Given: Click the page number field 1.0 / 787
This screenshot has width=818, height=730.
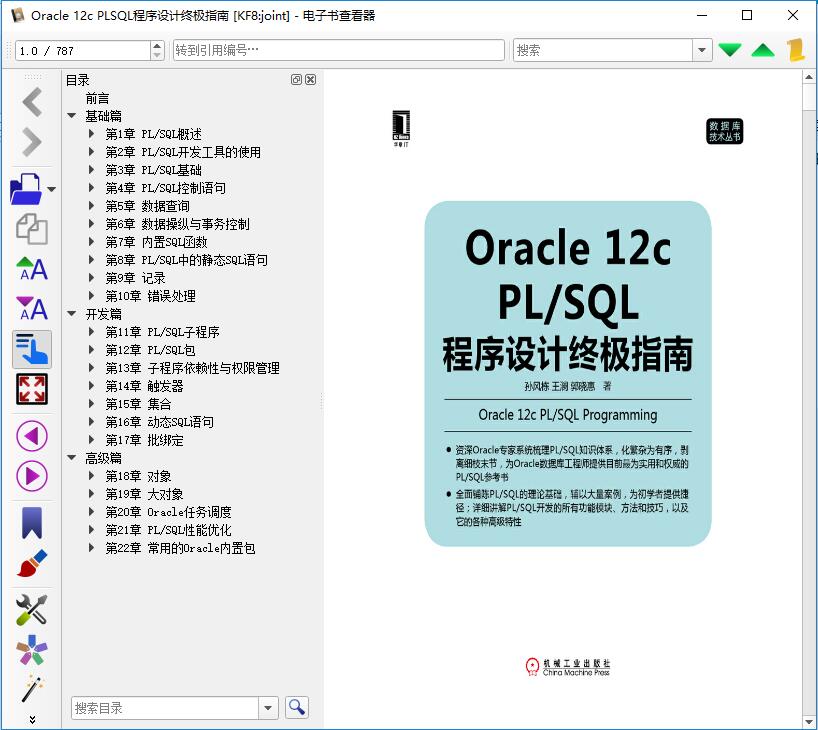Looking at the screenshot, I should [83, 51].
